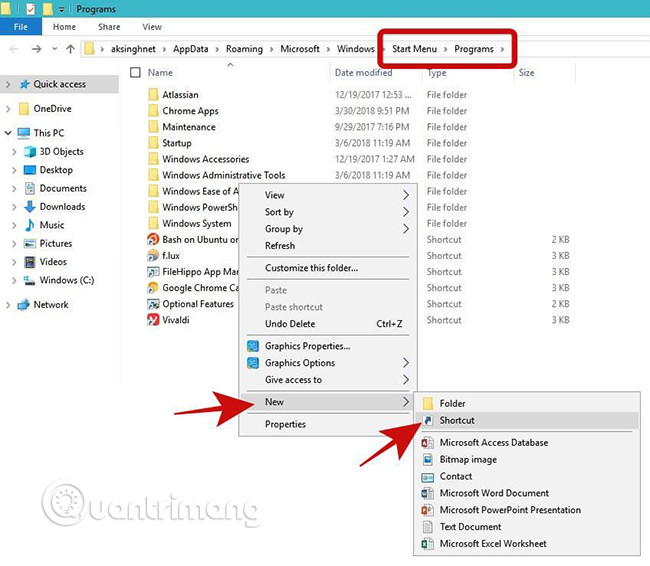The image size is (650, 566).
Task: Select Pictures in the navigation pane
Action: click(x=56, y=243)
